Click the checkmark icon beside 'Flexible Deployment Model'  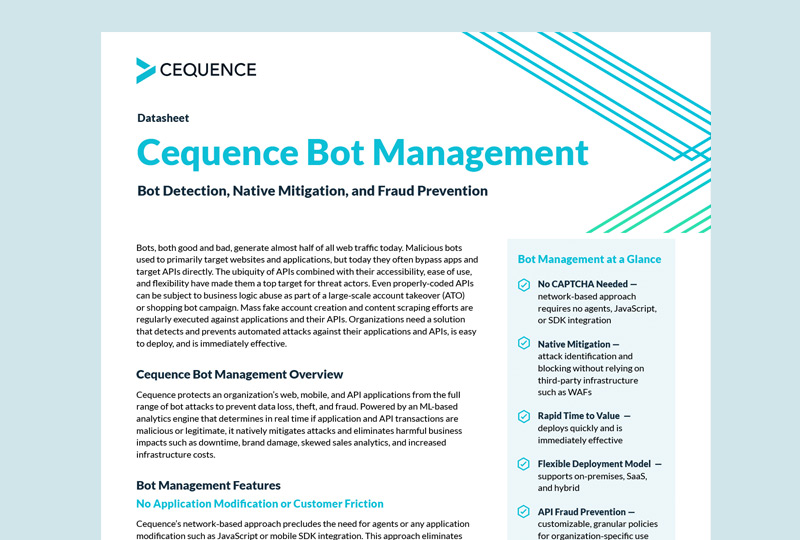[x=524, y=464]
